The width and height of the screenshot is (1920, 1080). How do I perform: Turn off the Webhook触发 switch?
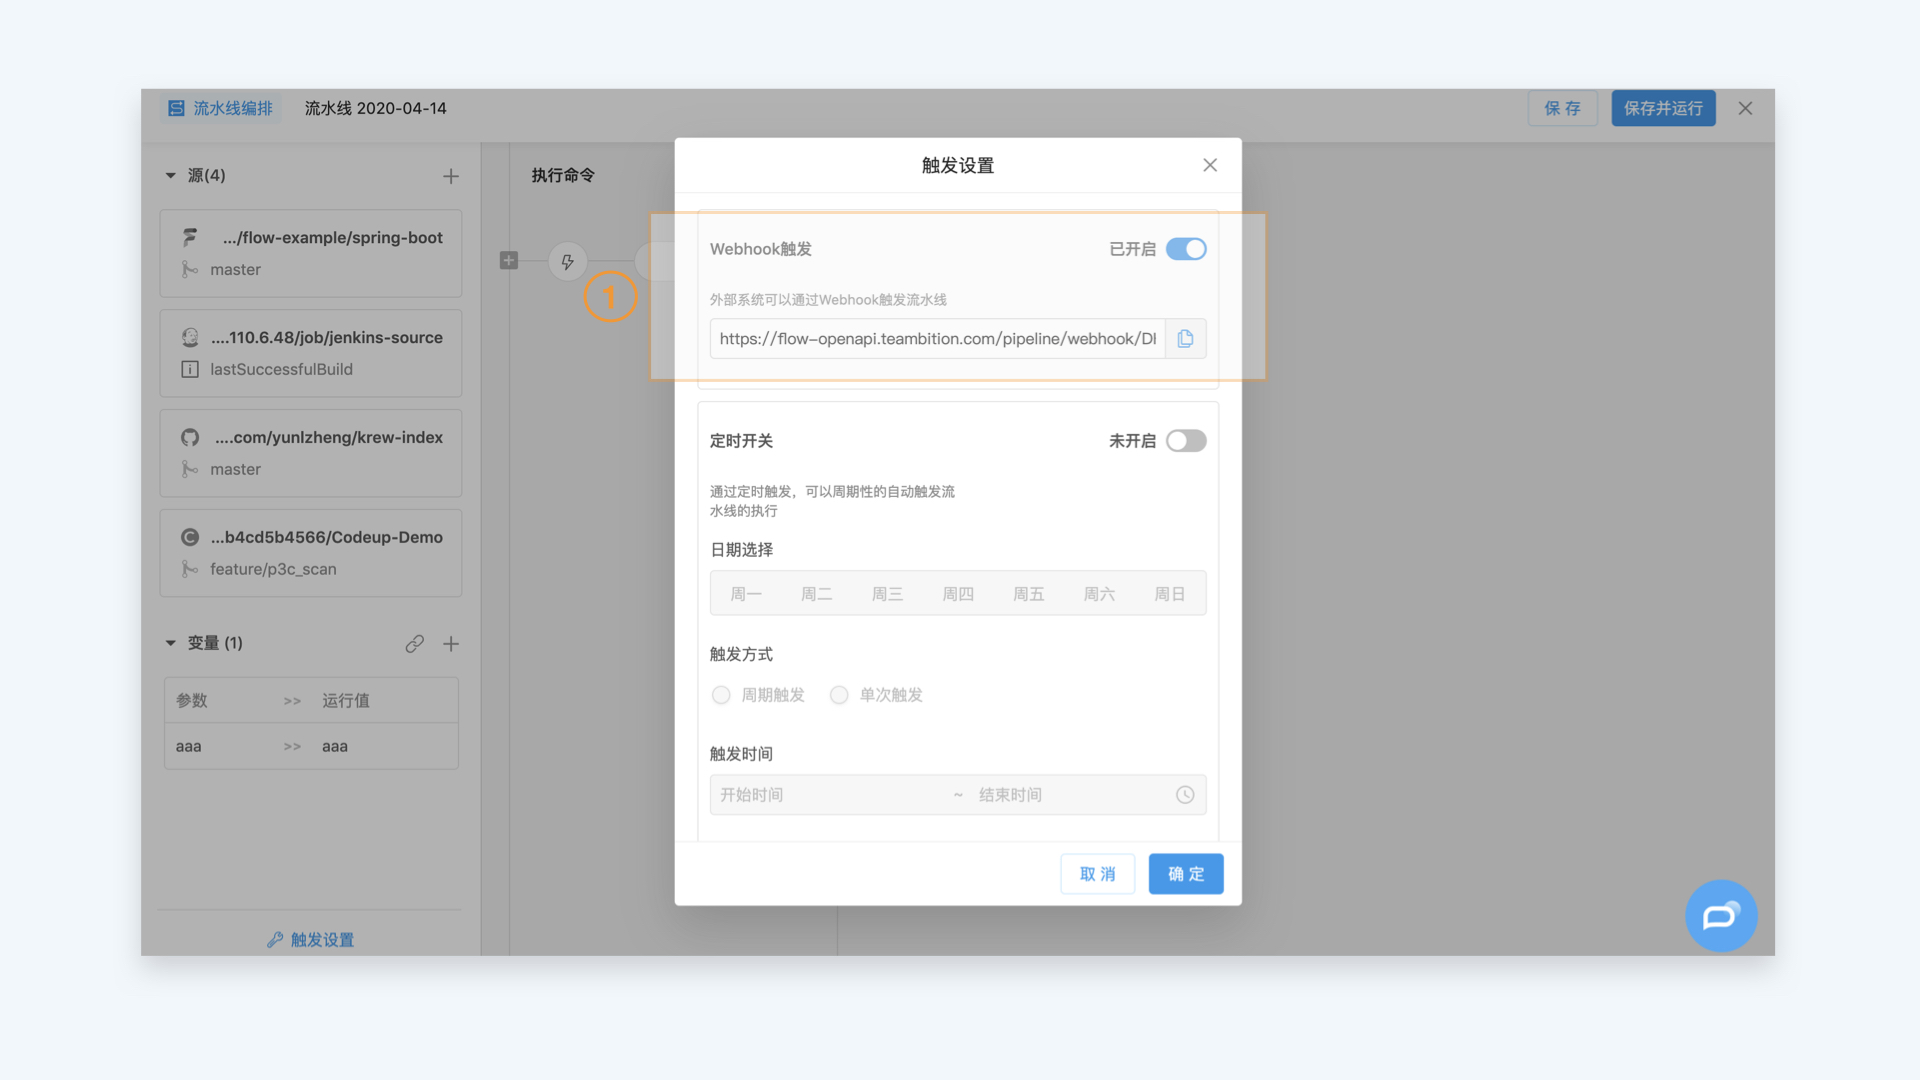pyautogui.click(x=1186, y=249)
